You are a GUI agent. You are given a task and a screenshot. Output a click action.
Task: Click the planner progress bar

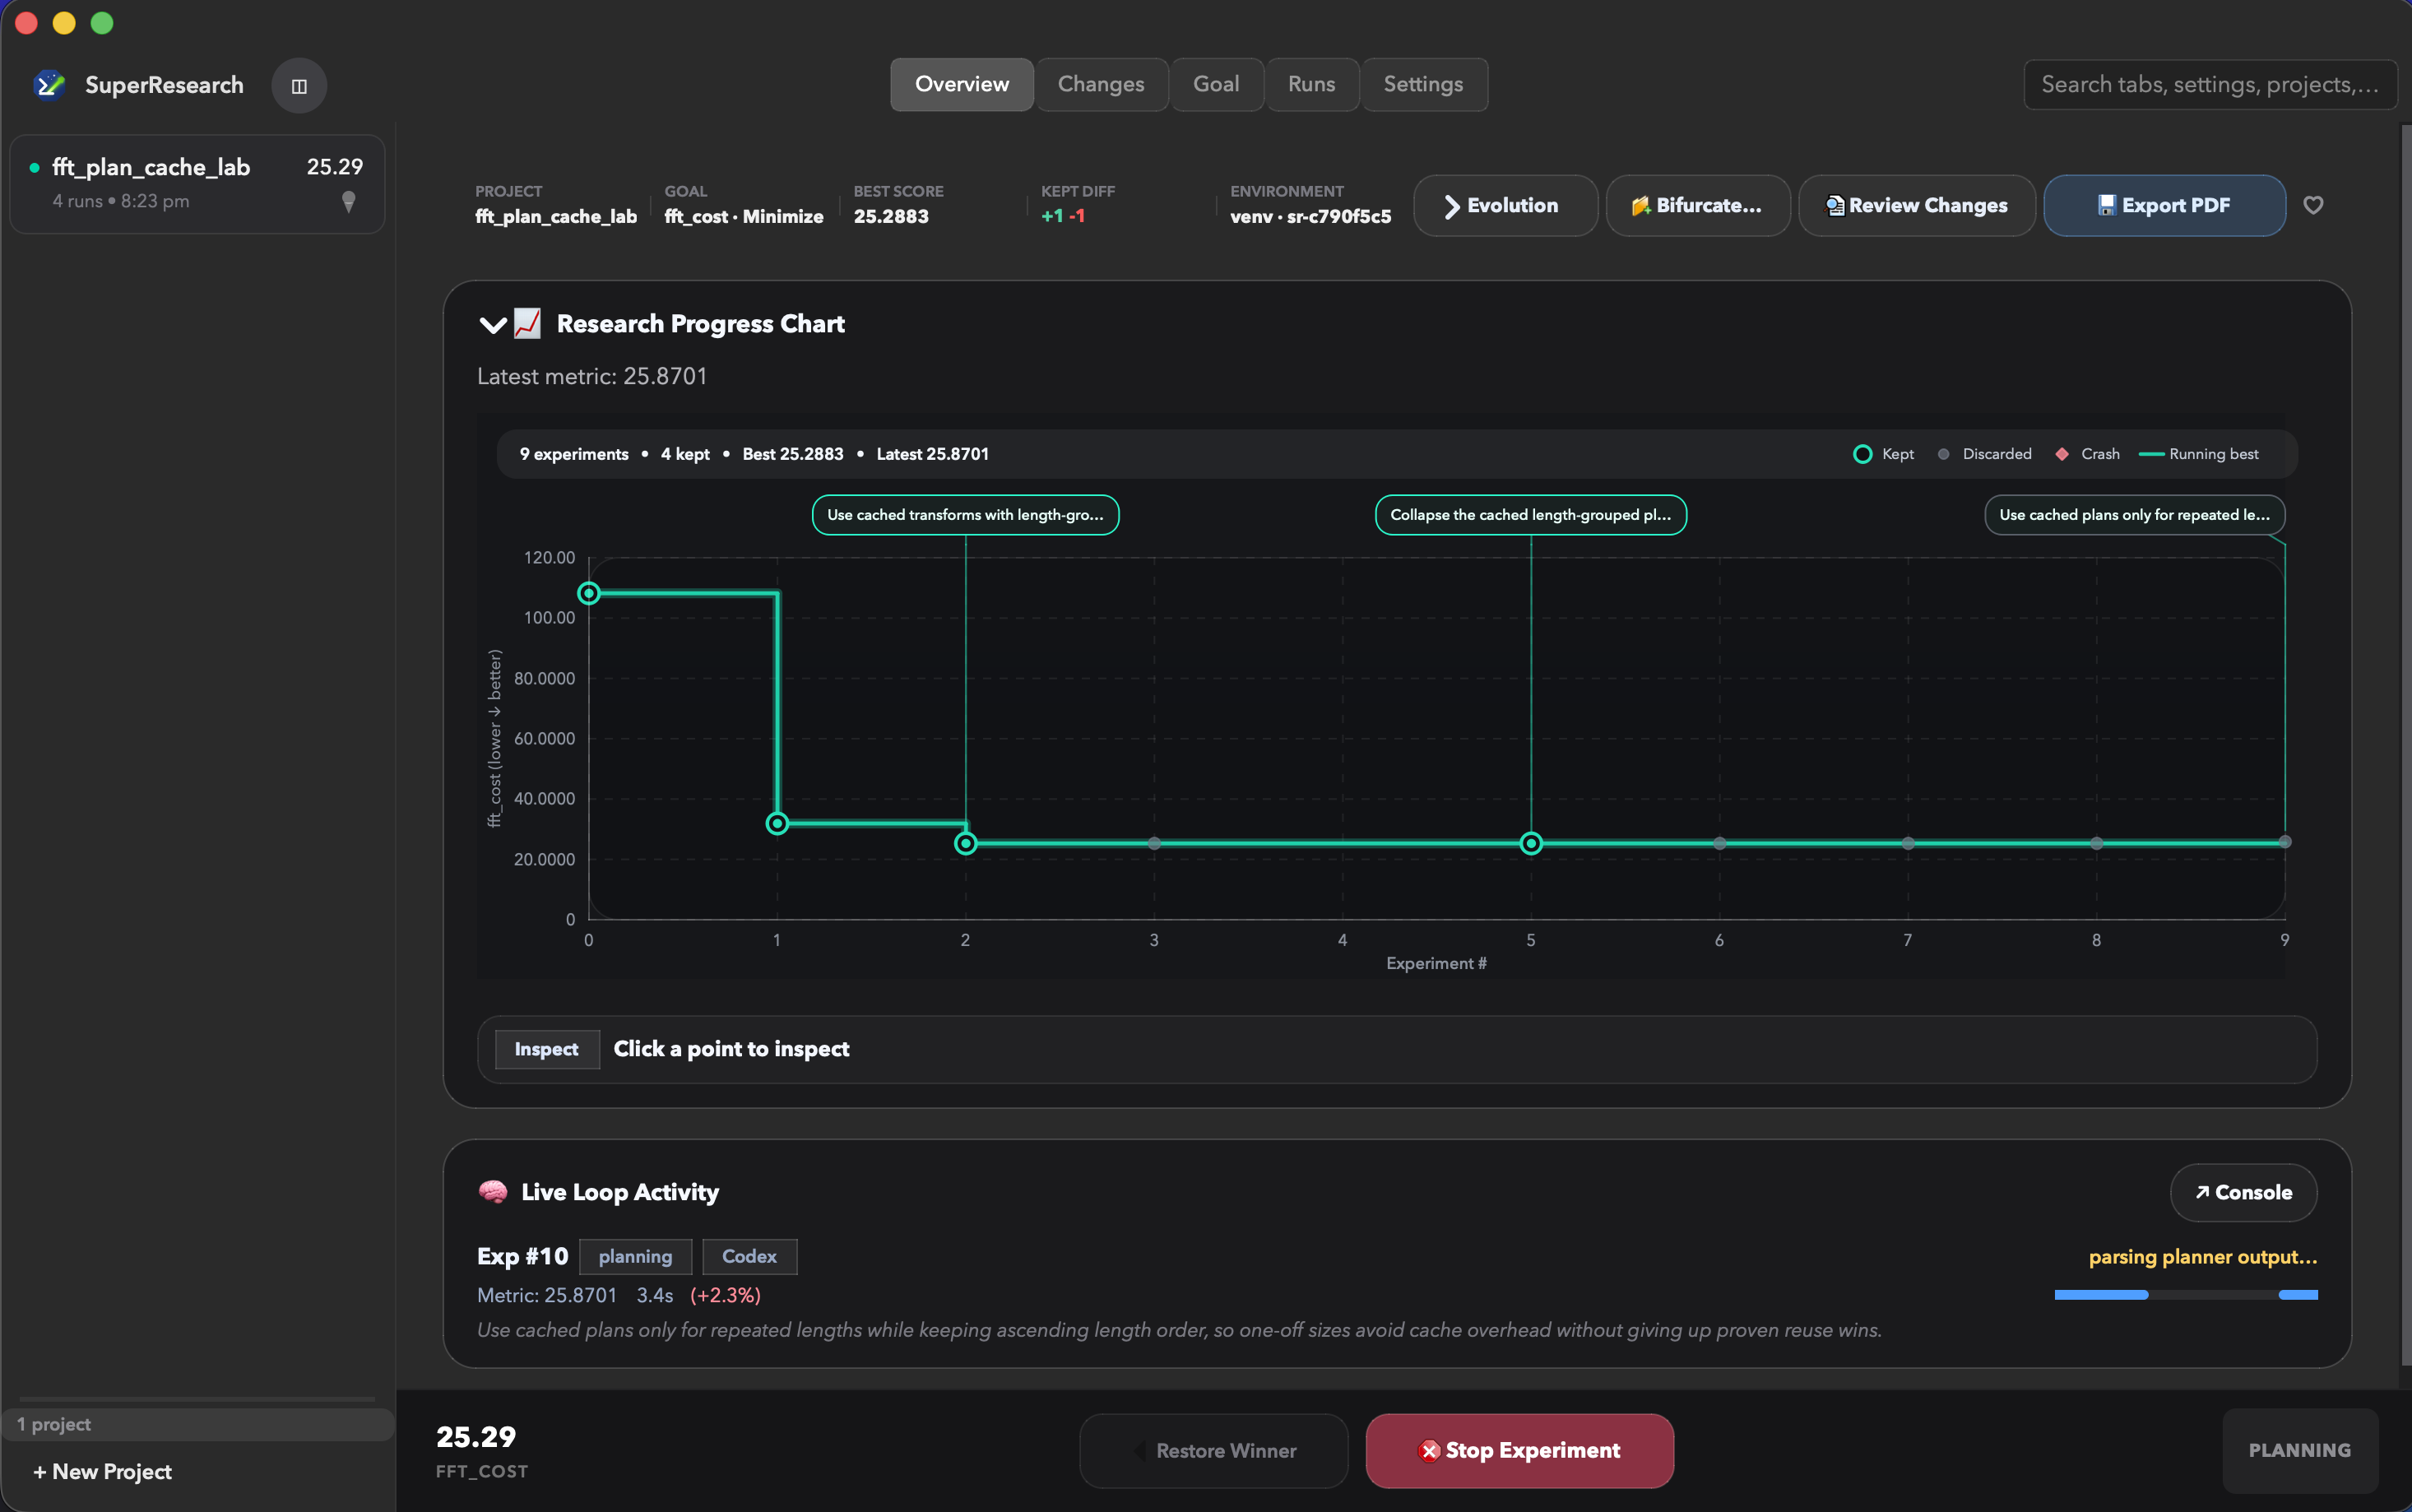click(2185, 1295)
